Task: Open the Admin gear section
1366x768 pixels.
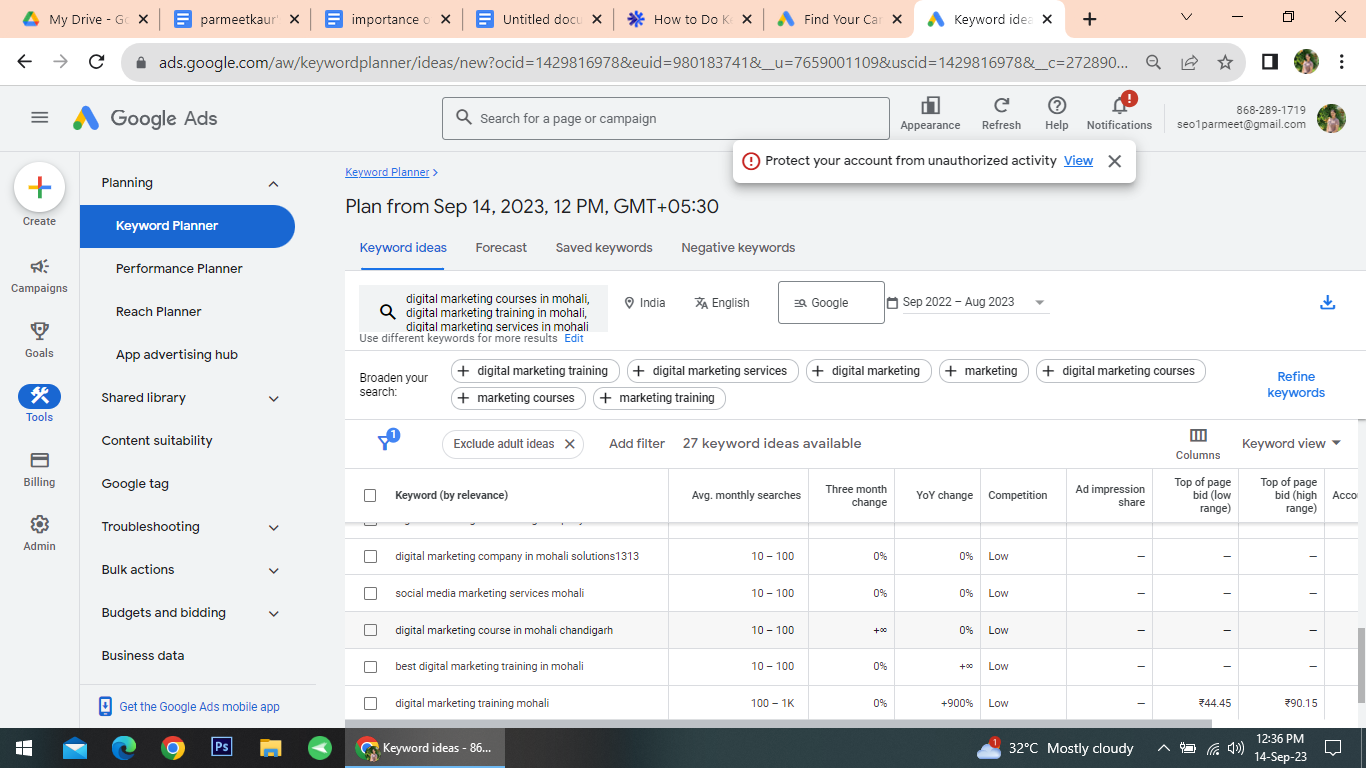Action: (39, 533)
